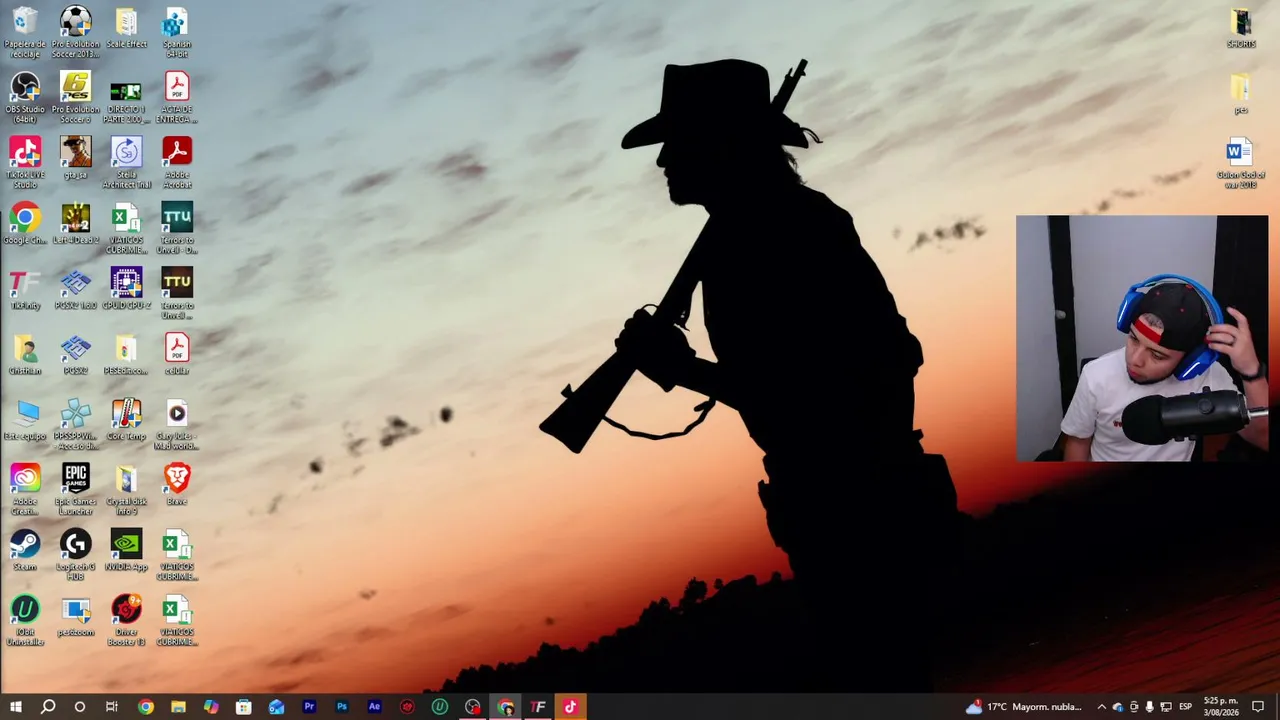Launch Adobe Creative Cloud shortcut
1280x720 pixels.
(x=25, y=489)
